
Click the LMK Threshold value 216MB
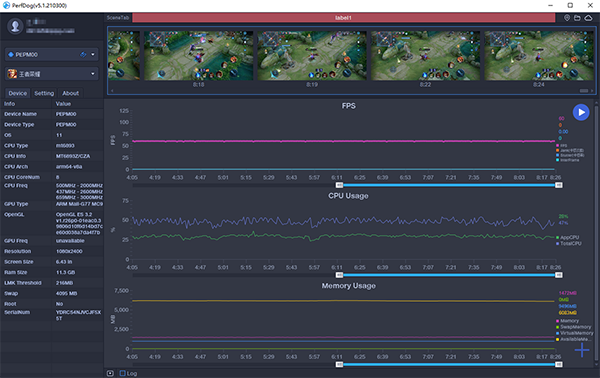pos(64,283)
